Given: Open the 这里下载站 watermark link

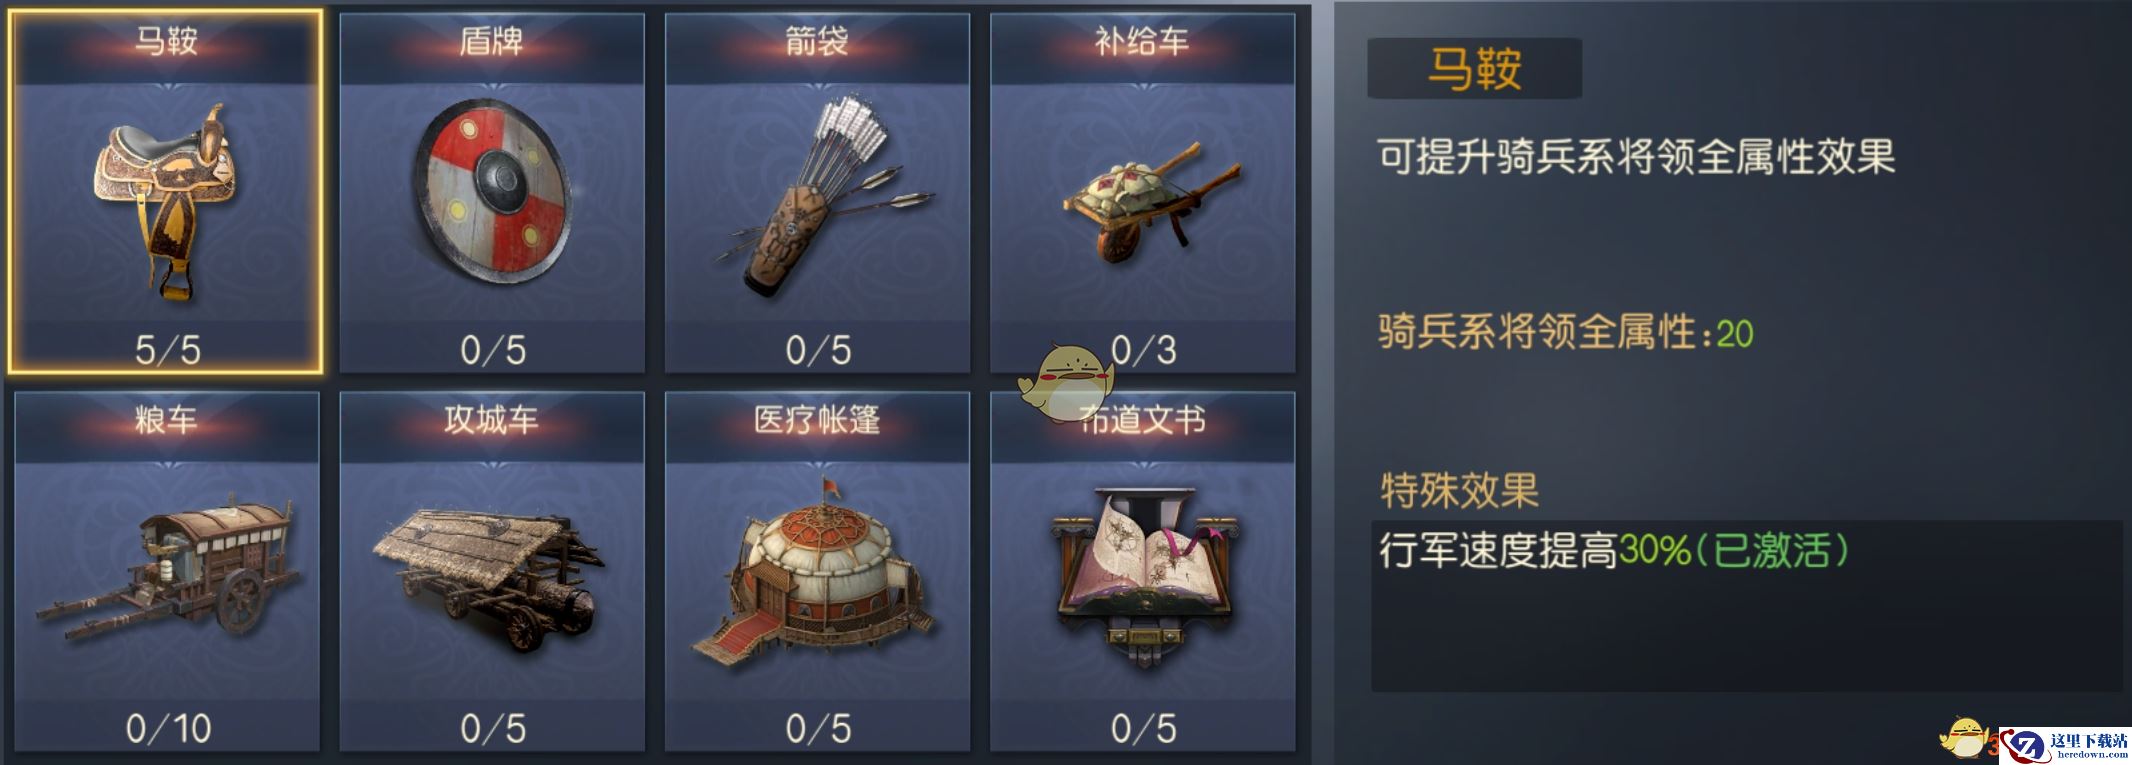Looking at the screenshot, I should point(2064,746).
